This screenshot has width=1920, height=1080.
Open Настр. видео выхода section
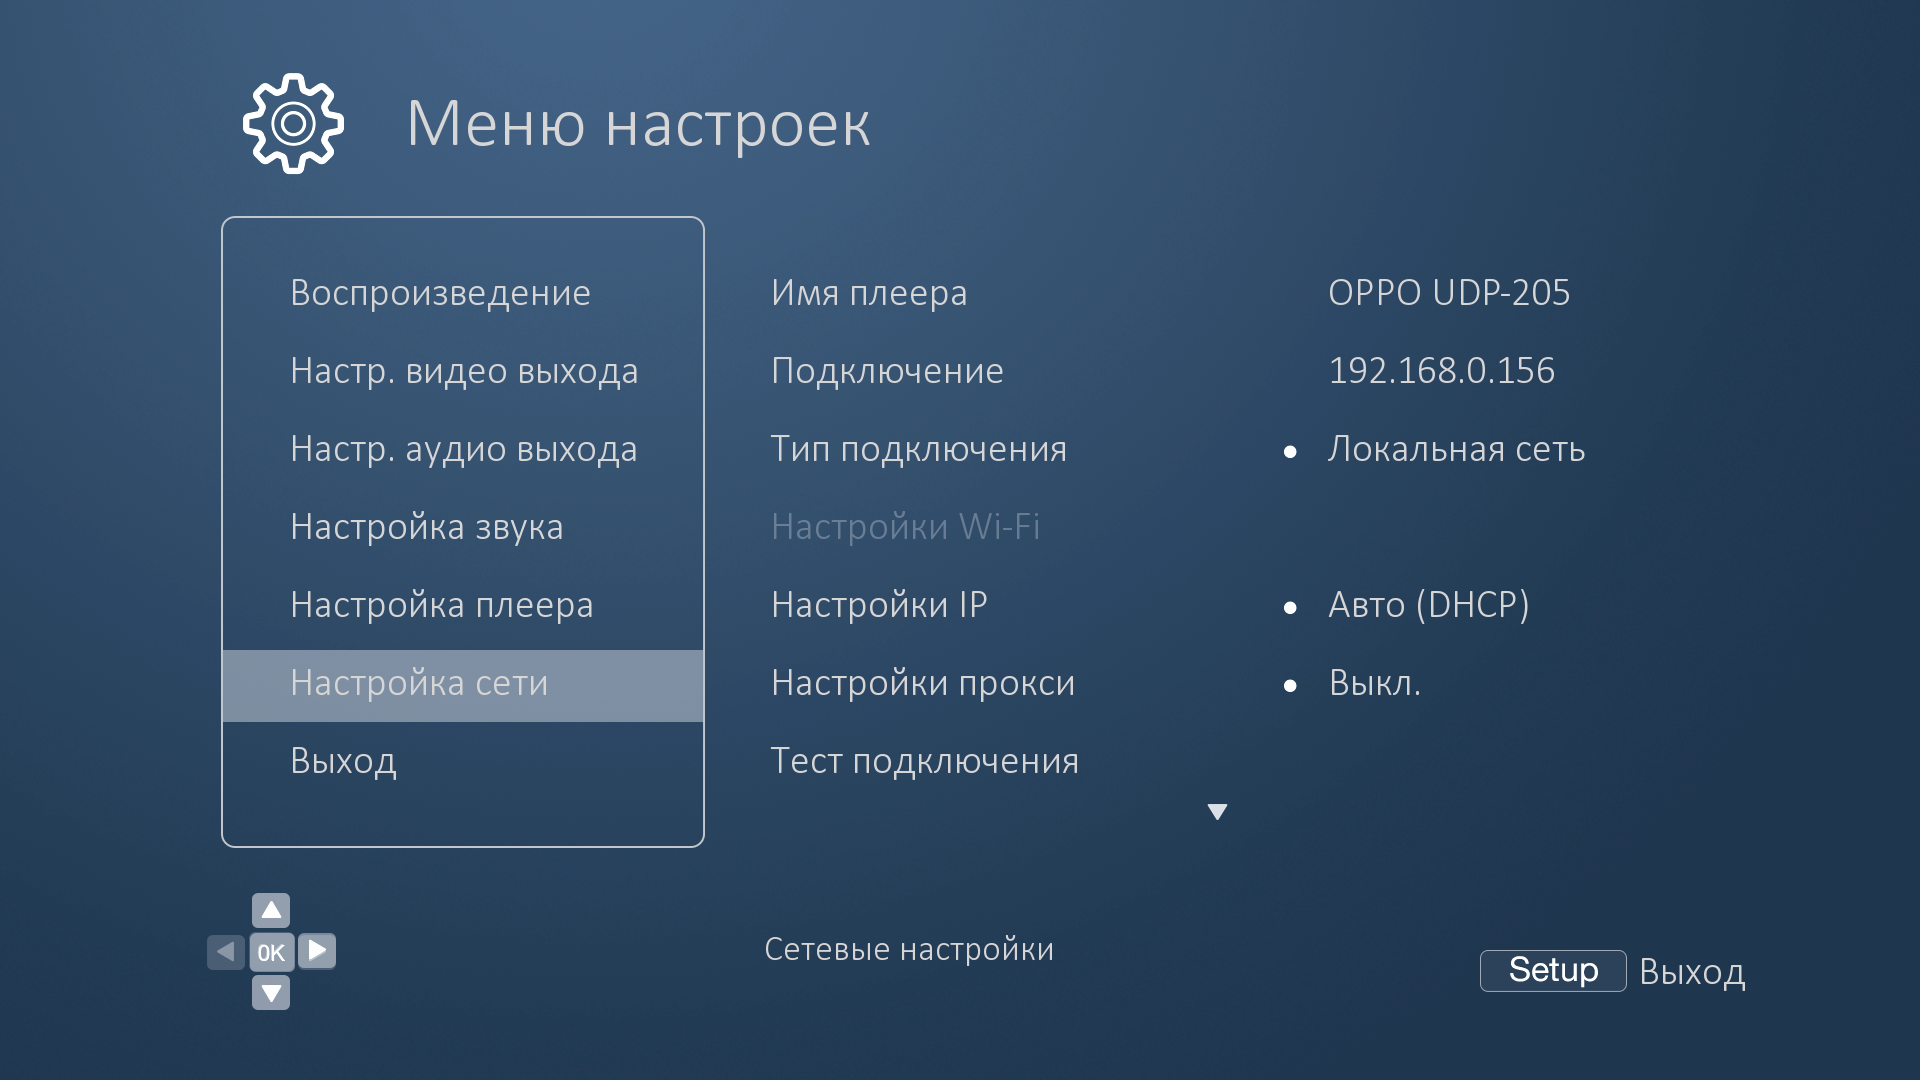tap(463, 371)
